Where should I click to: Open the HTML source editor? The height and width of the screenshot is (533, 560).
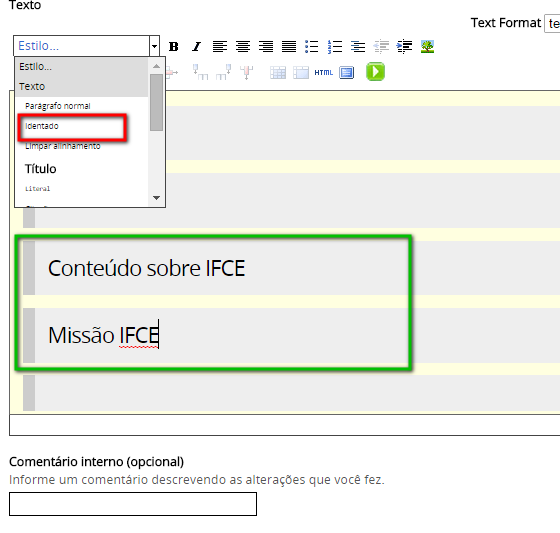[x=324, y=73]
